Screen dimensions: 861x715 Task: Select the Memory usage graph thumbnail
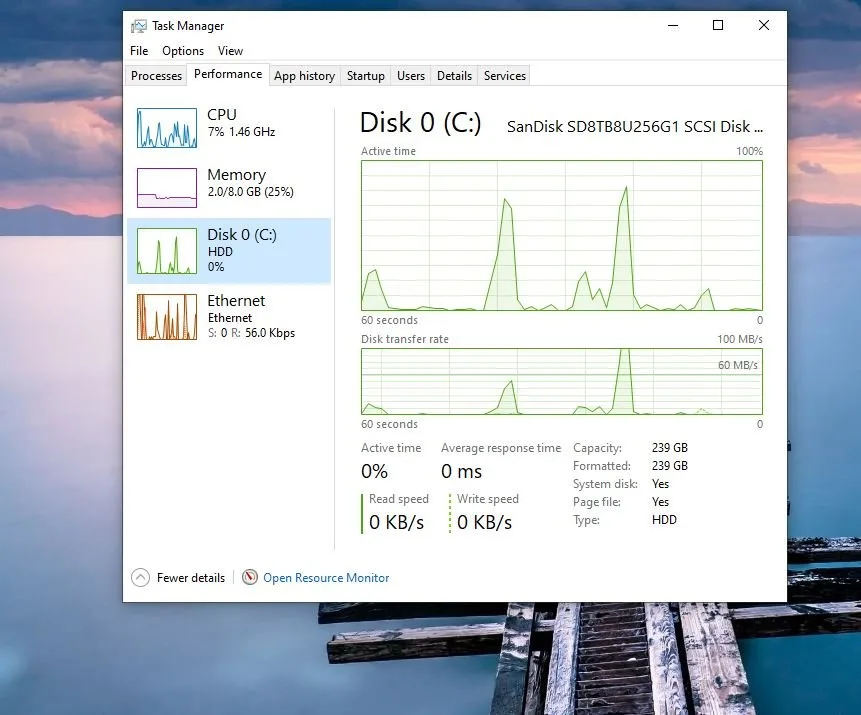(166, 187)
